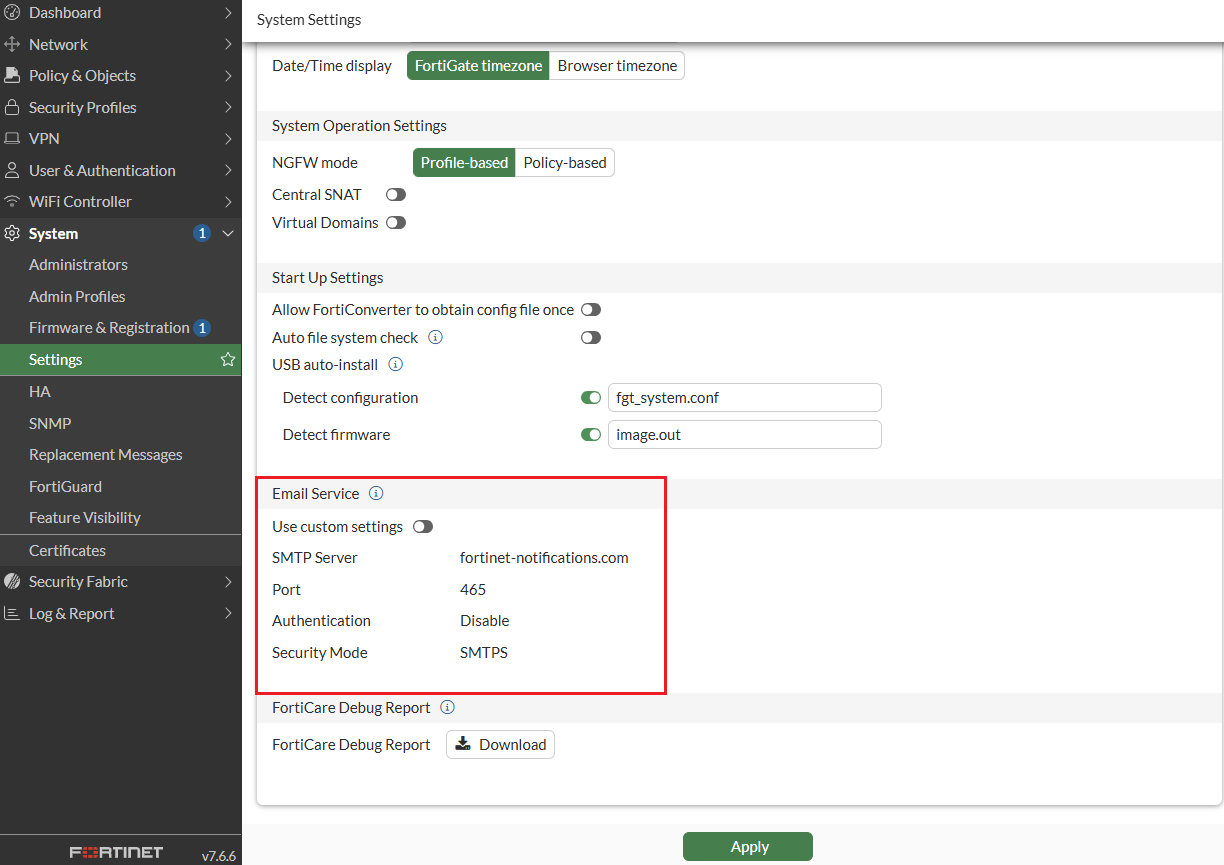Click the Policy & Objects icon
1224x865 pixels.
tap(12, 75)
